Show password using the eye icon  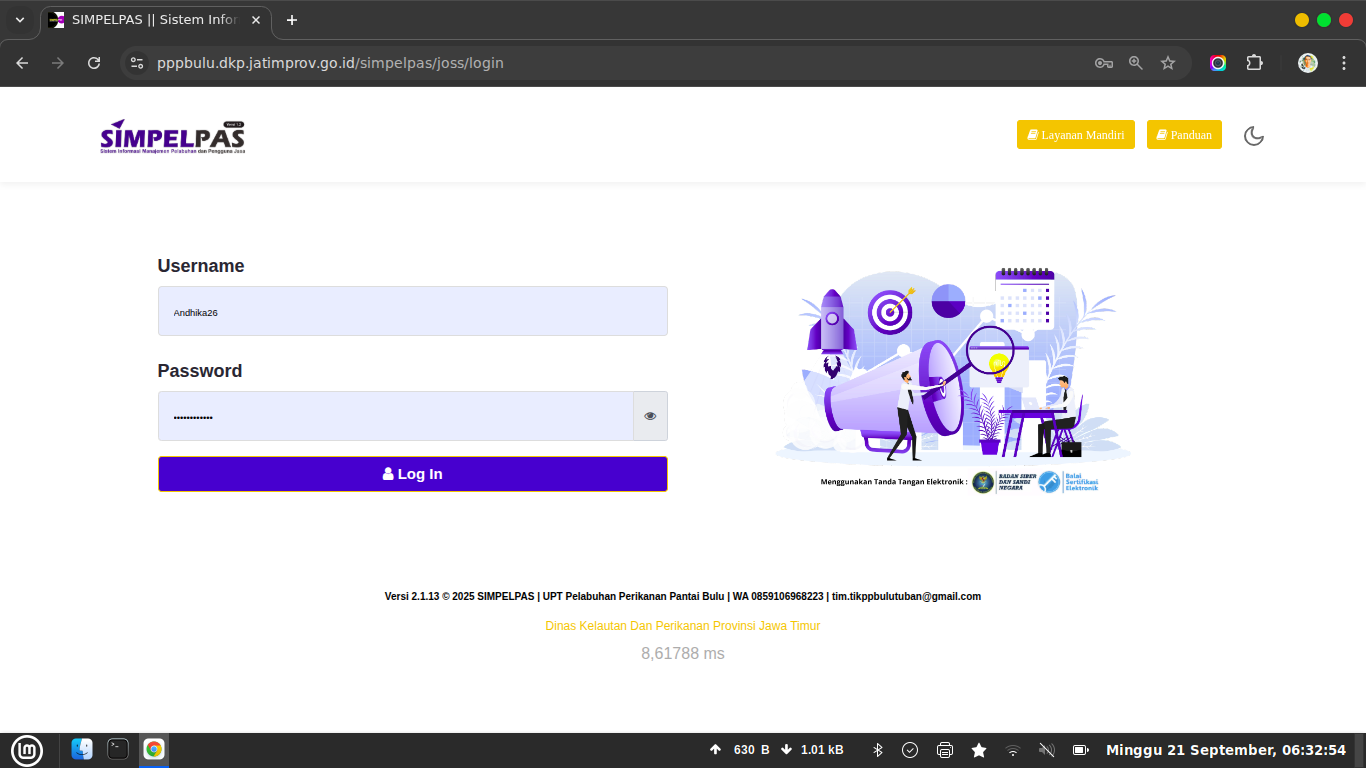pos(650,416)
